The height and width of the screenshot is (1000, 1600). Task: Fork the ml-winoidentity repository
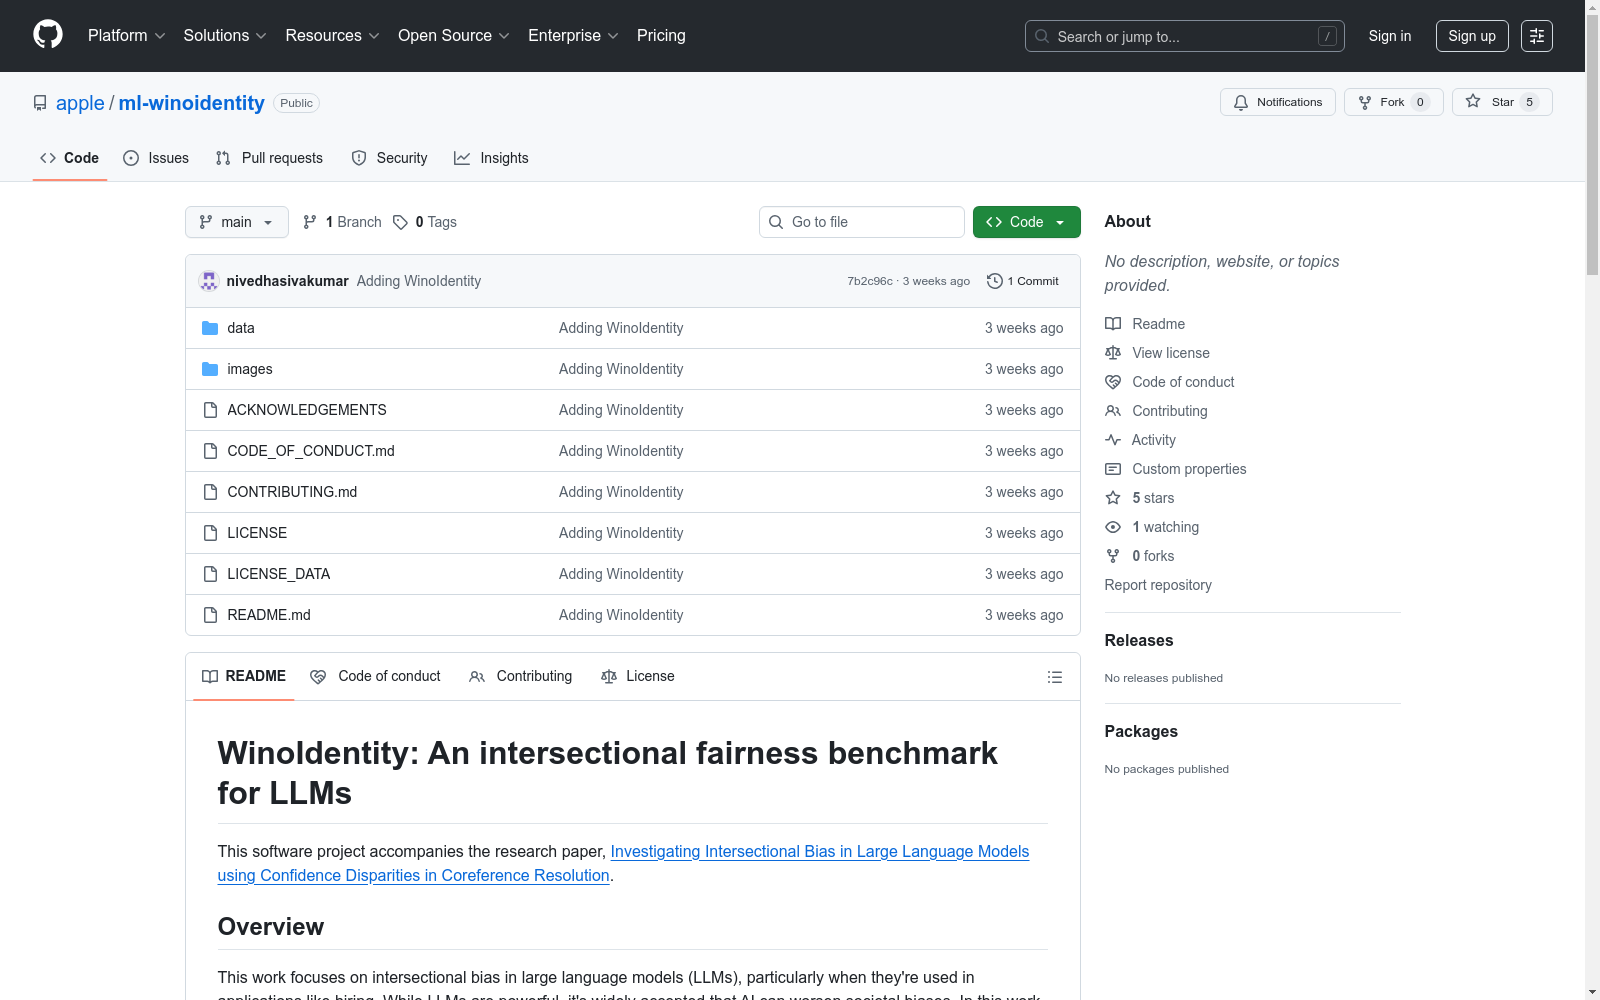(1393, 102)
